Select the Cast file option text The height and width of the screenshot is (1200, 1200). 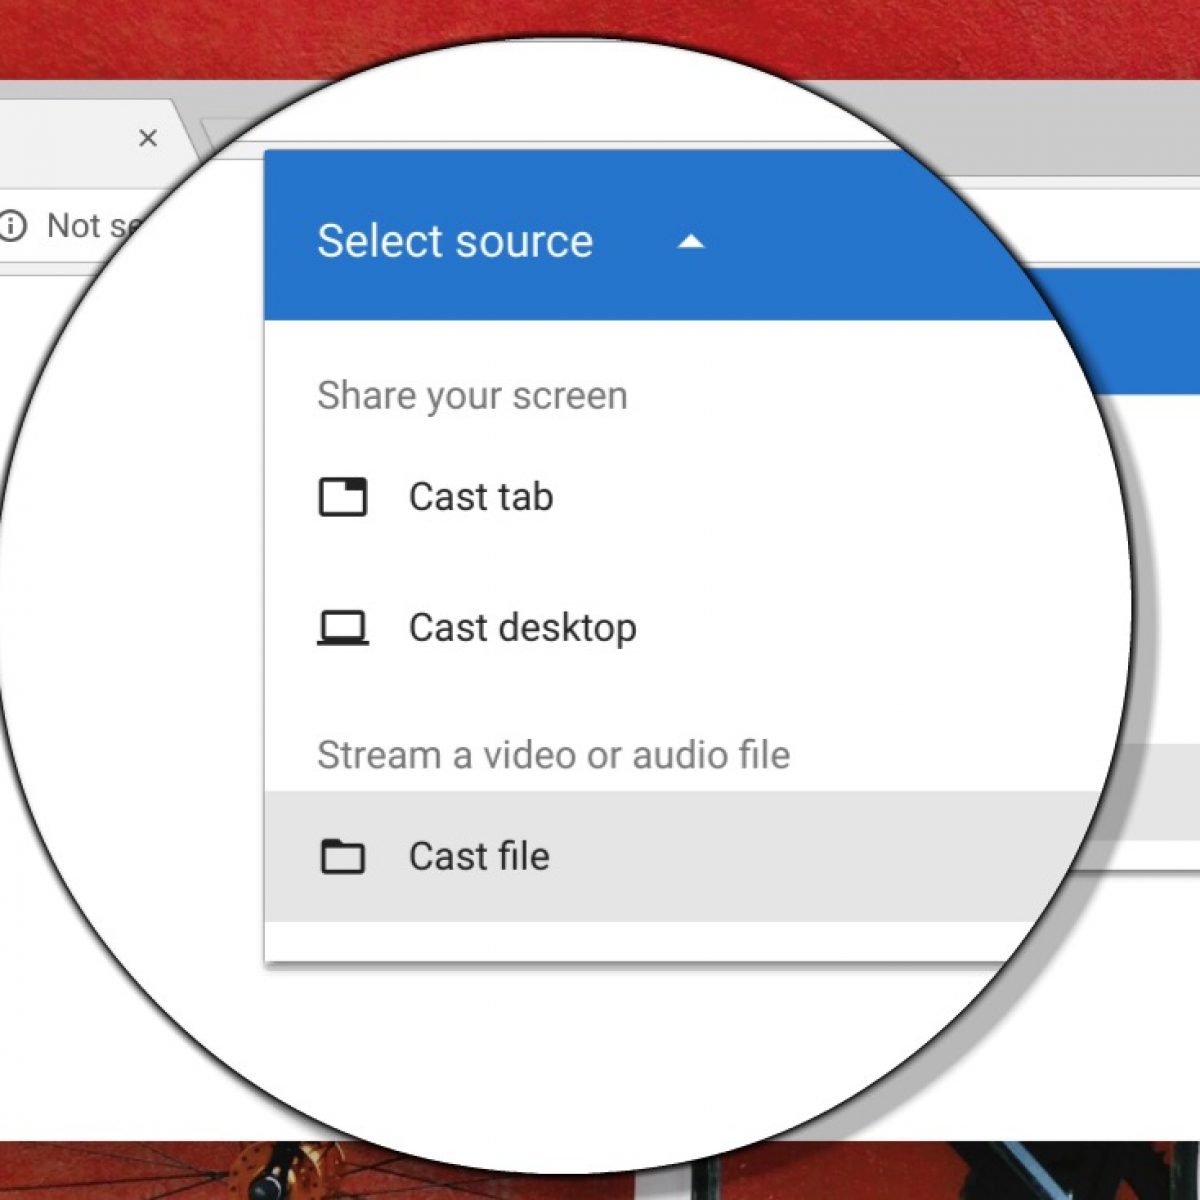coord(479,857)
